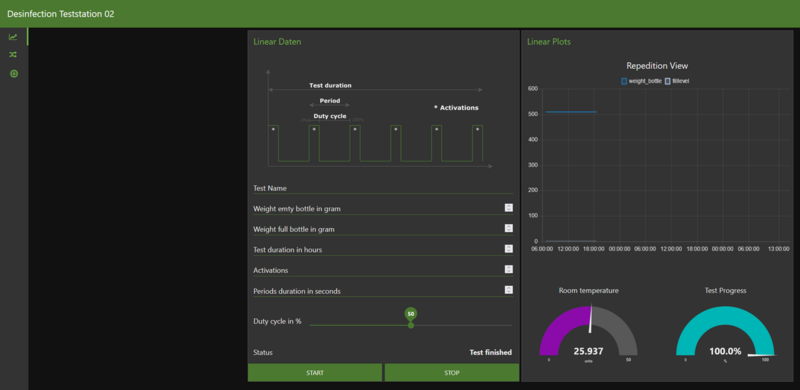Viewport: 800px width, 390px height.
Task: Click the blue weight_bottle line in chart
Action: (x=571, y=112)
